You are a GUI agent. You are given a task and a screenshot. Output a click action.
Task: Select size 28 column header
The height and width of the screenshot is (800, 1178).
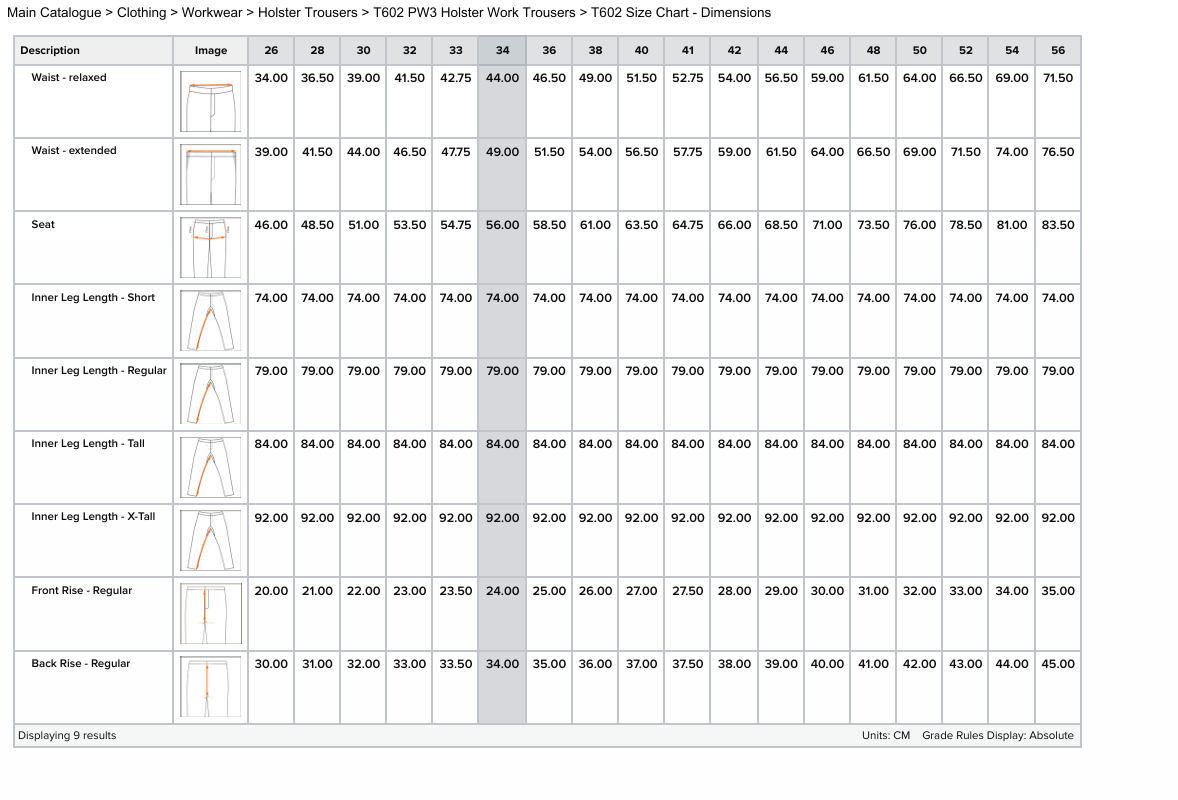(x=317, y=50)
